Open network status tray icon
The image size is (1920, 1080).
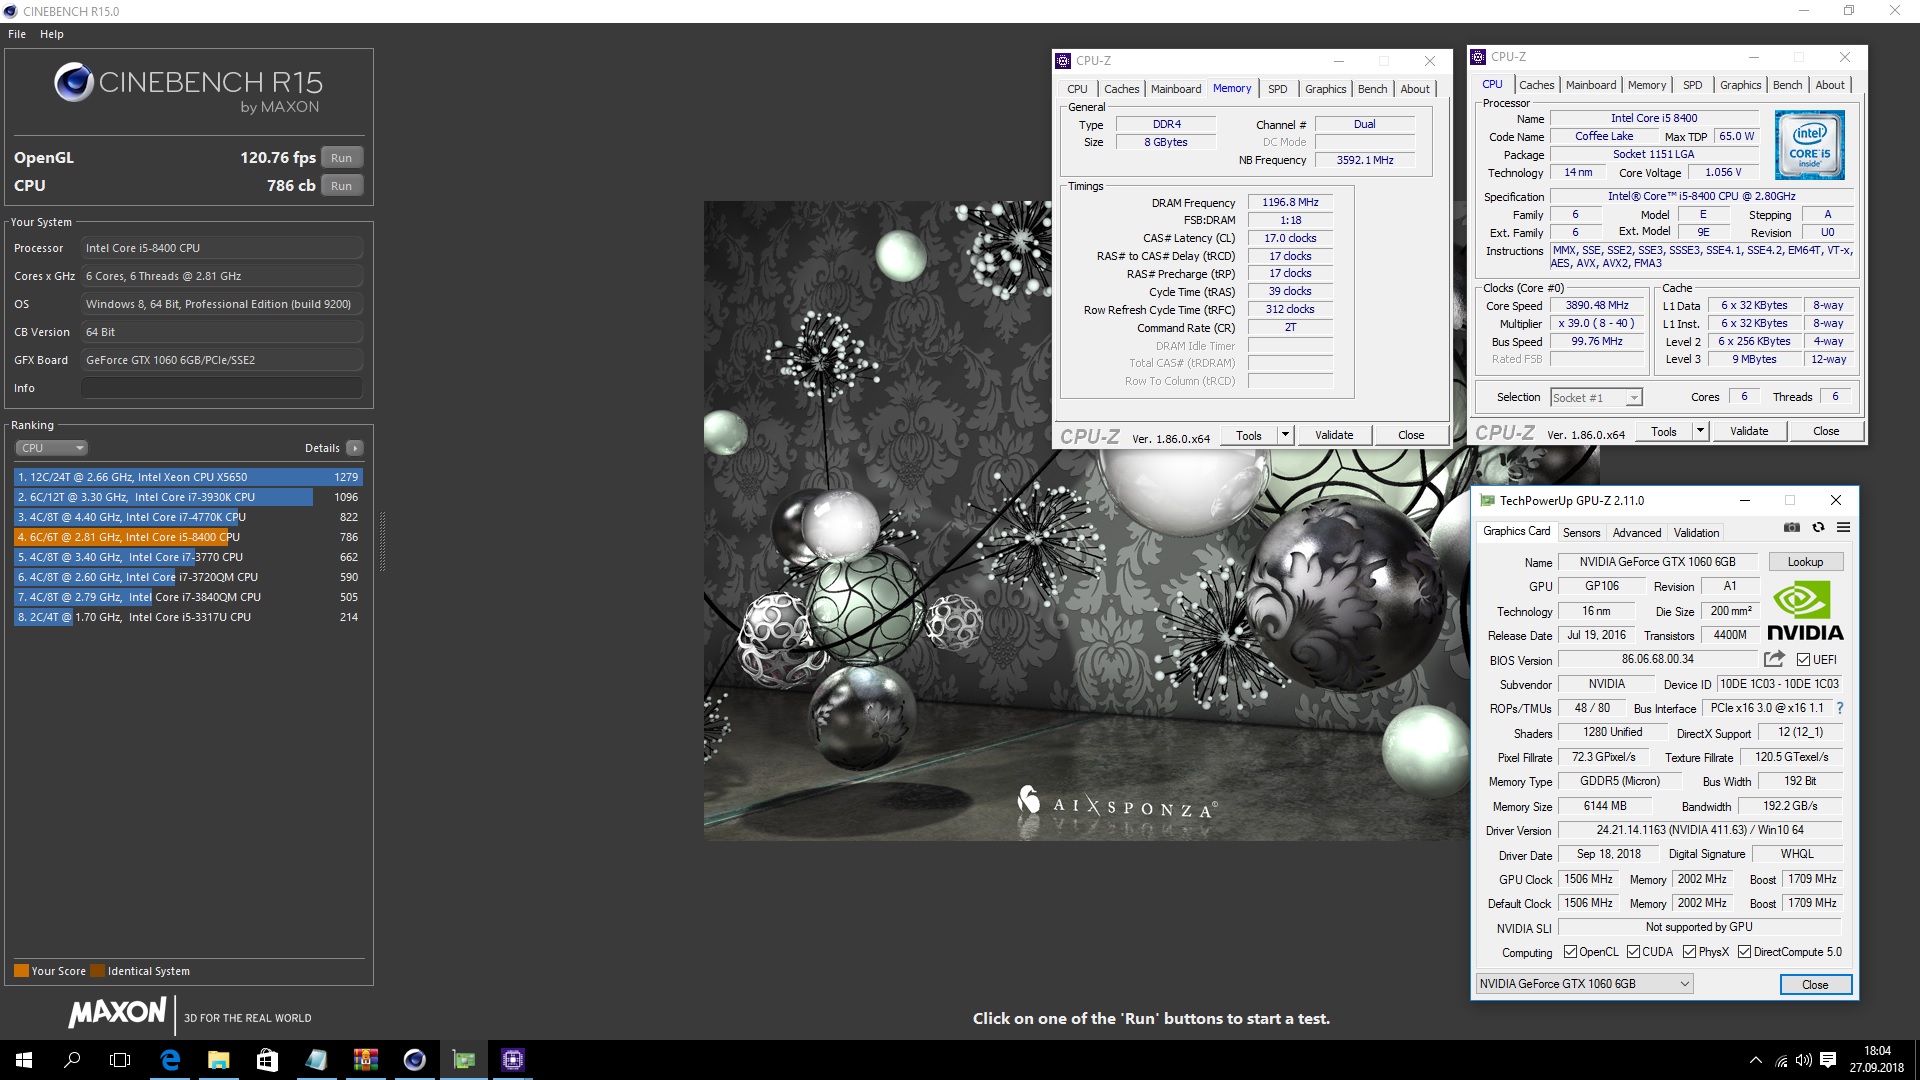(1781, 1060)
